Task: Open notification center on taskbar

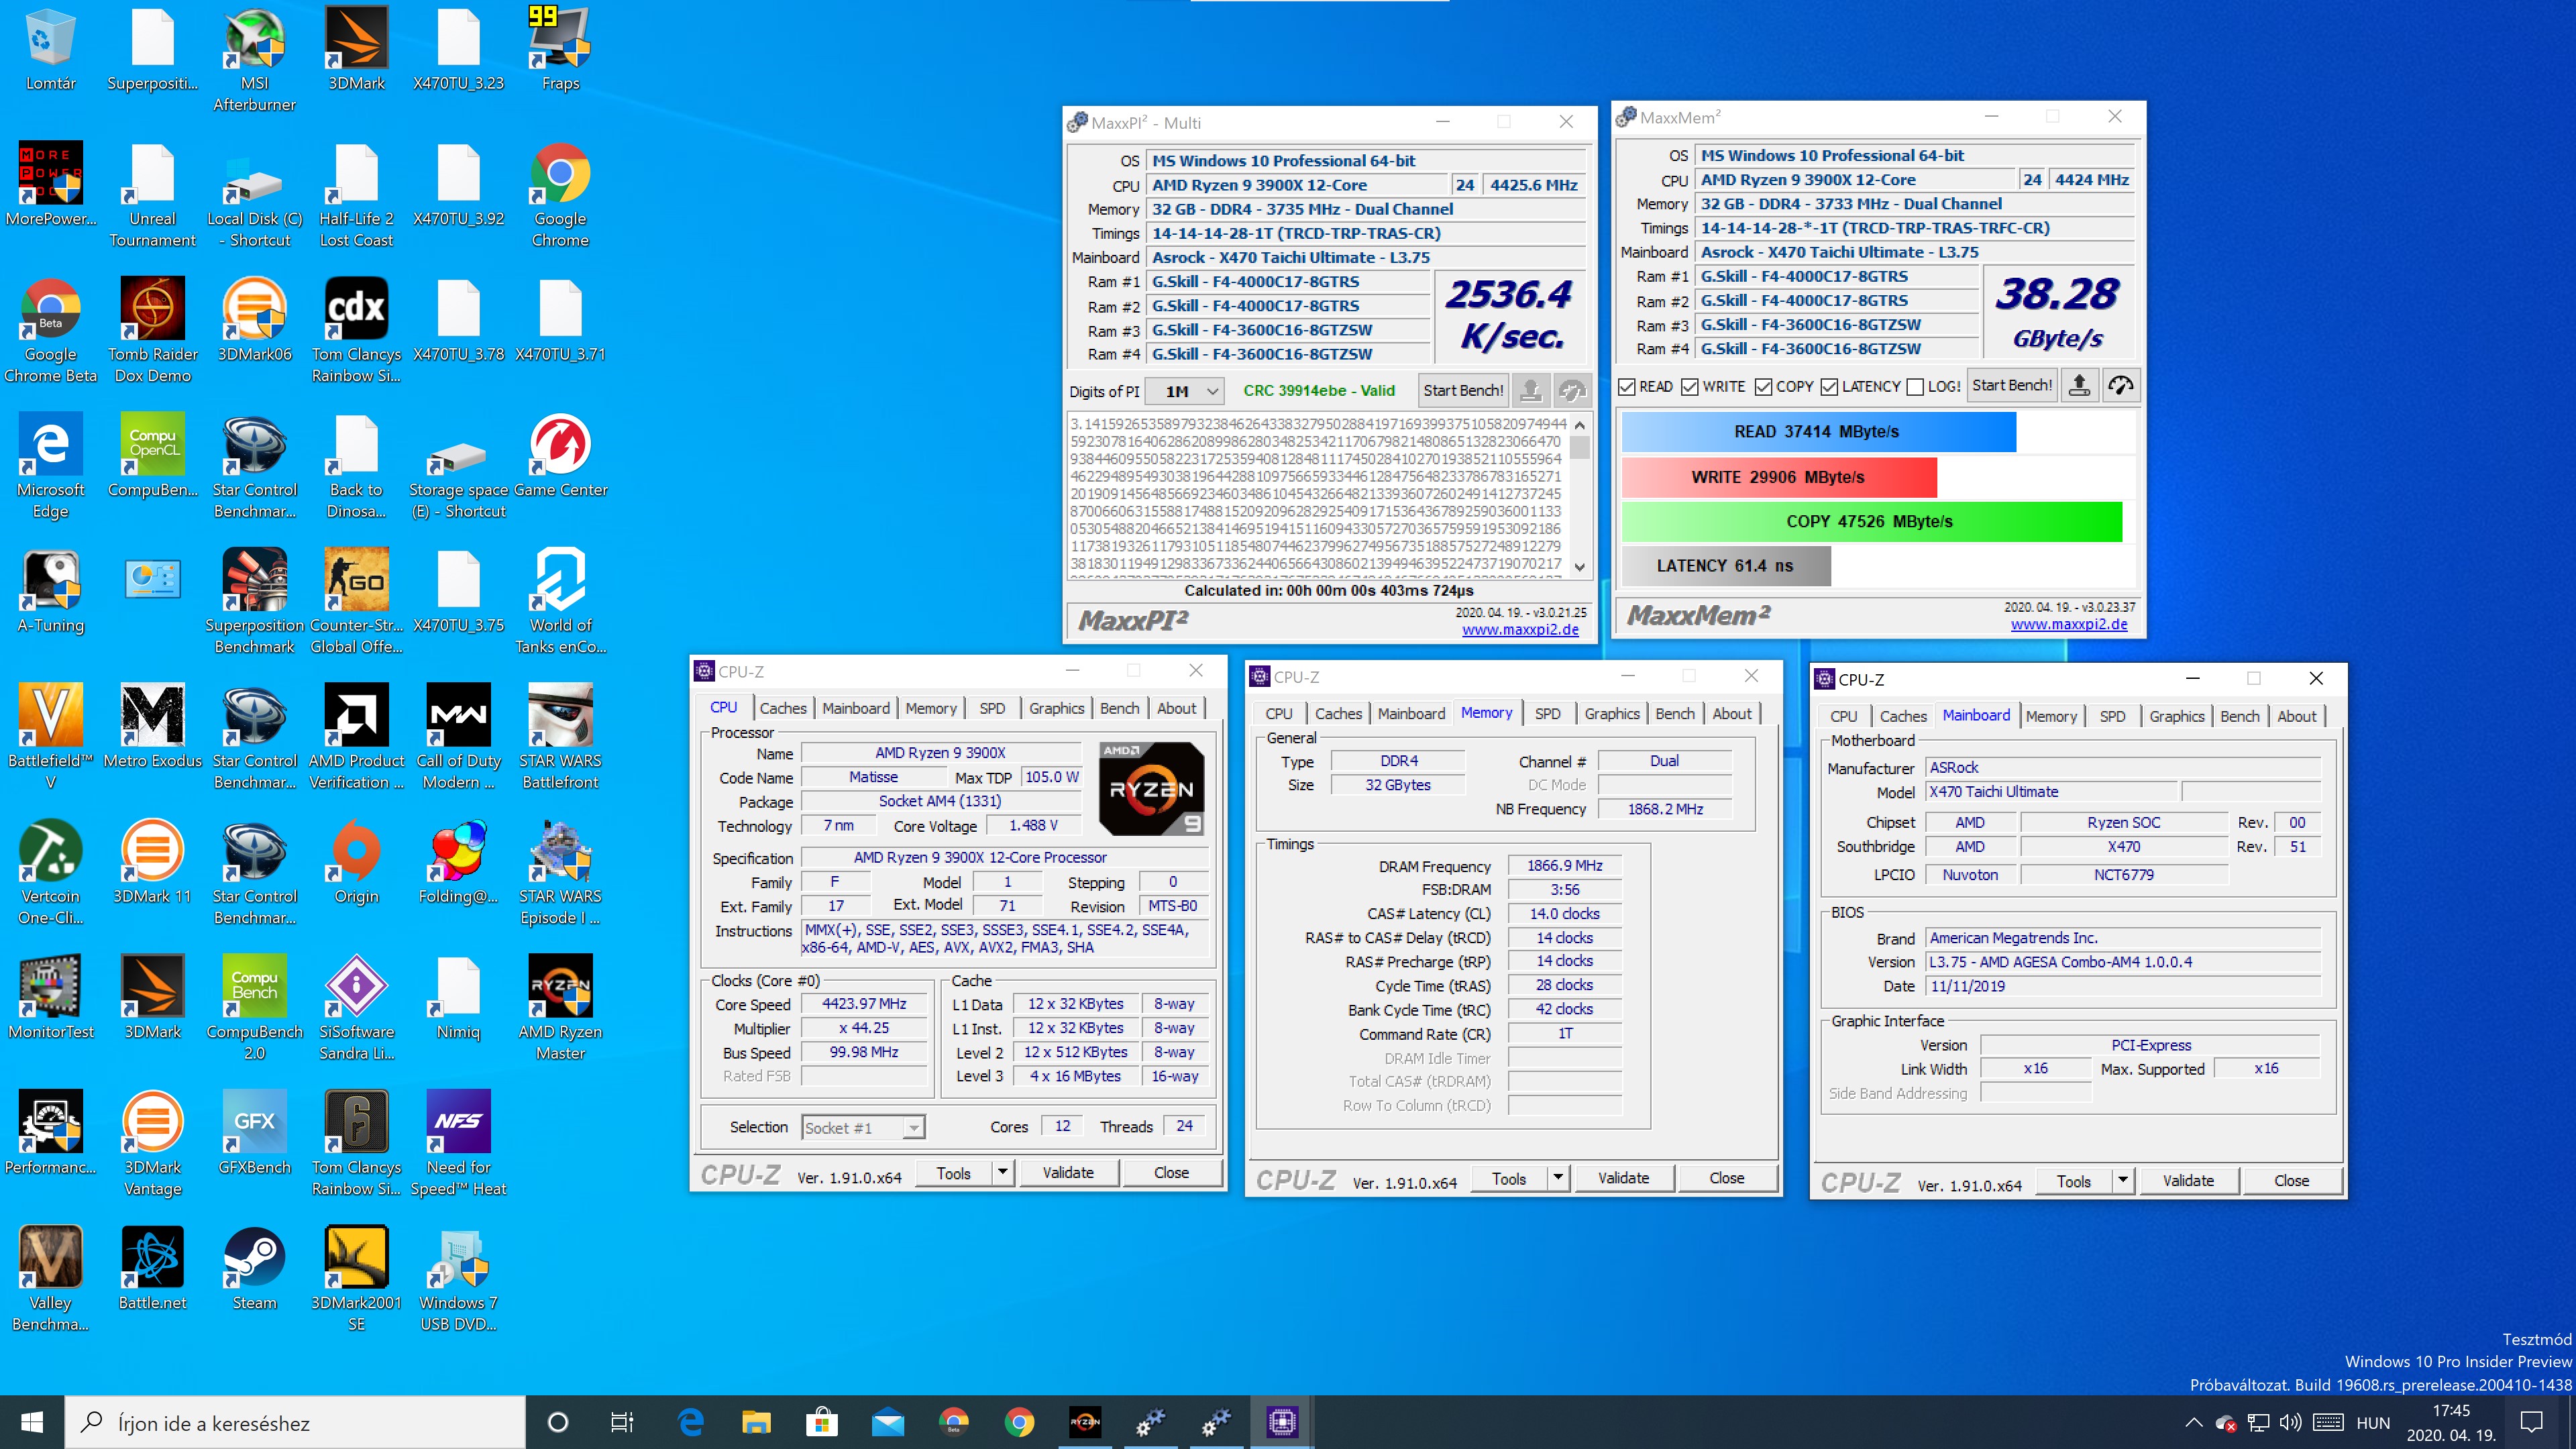Action: pyautogui.click(x=2532, y=1422)
